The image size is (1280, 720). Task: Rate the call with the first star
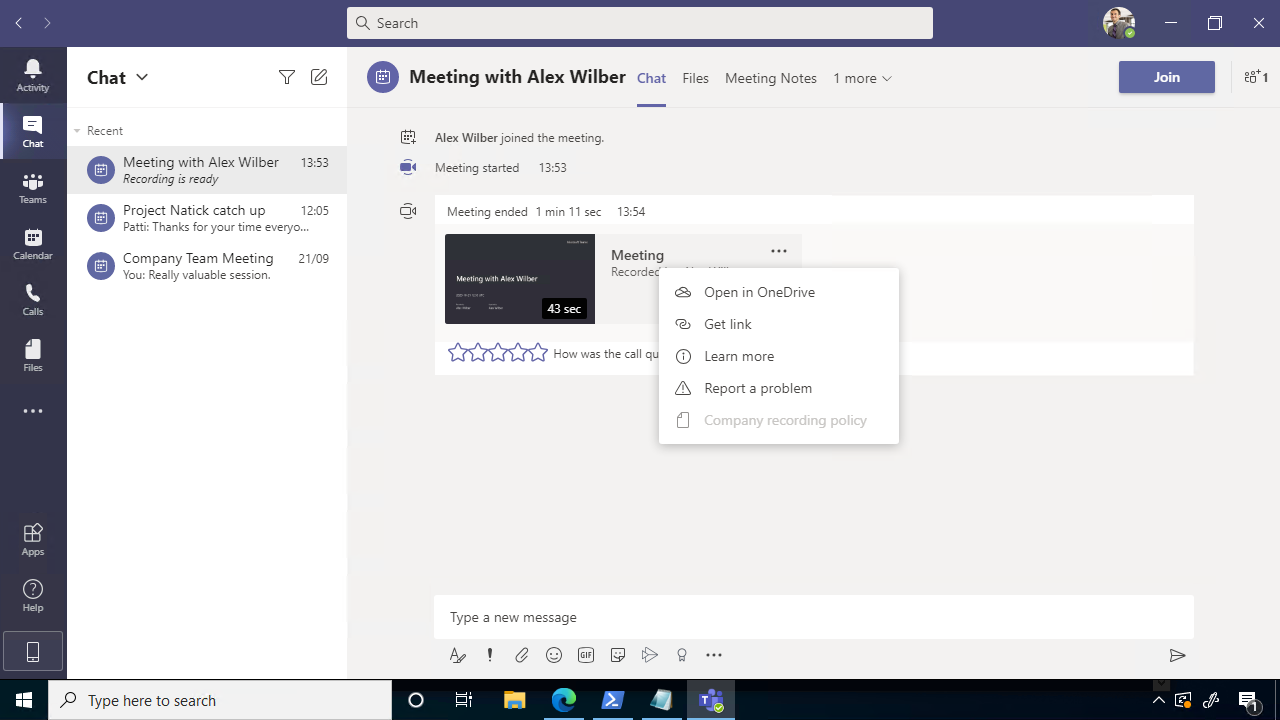tap(458, 352)
